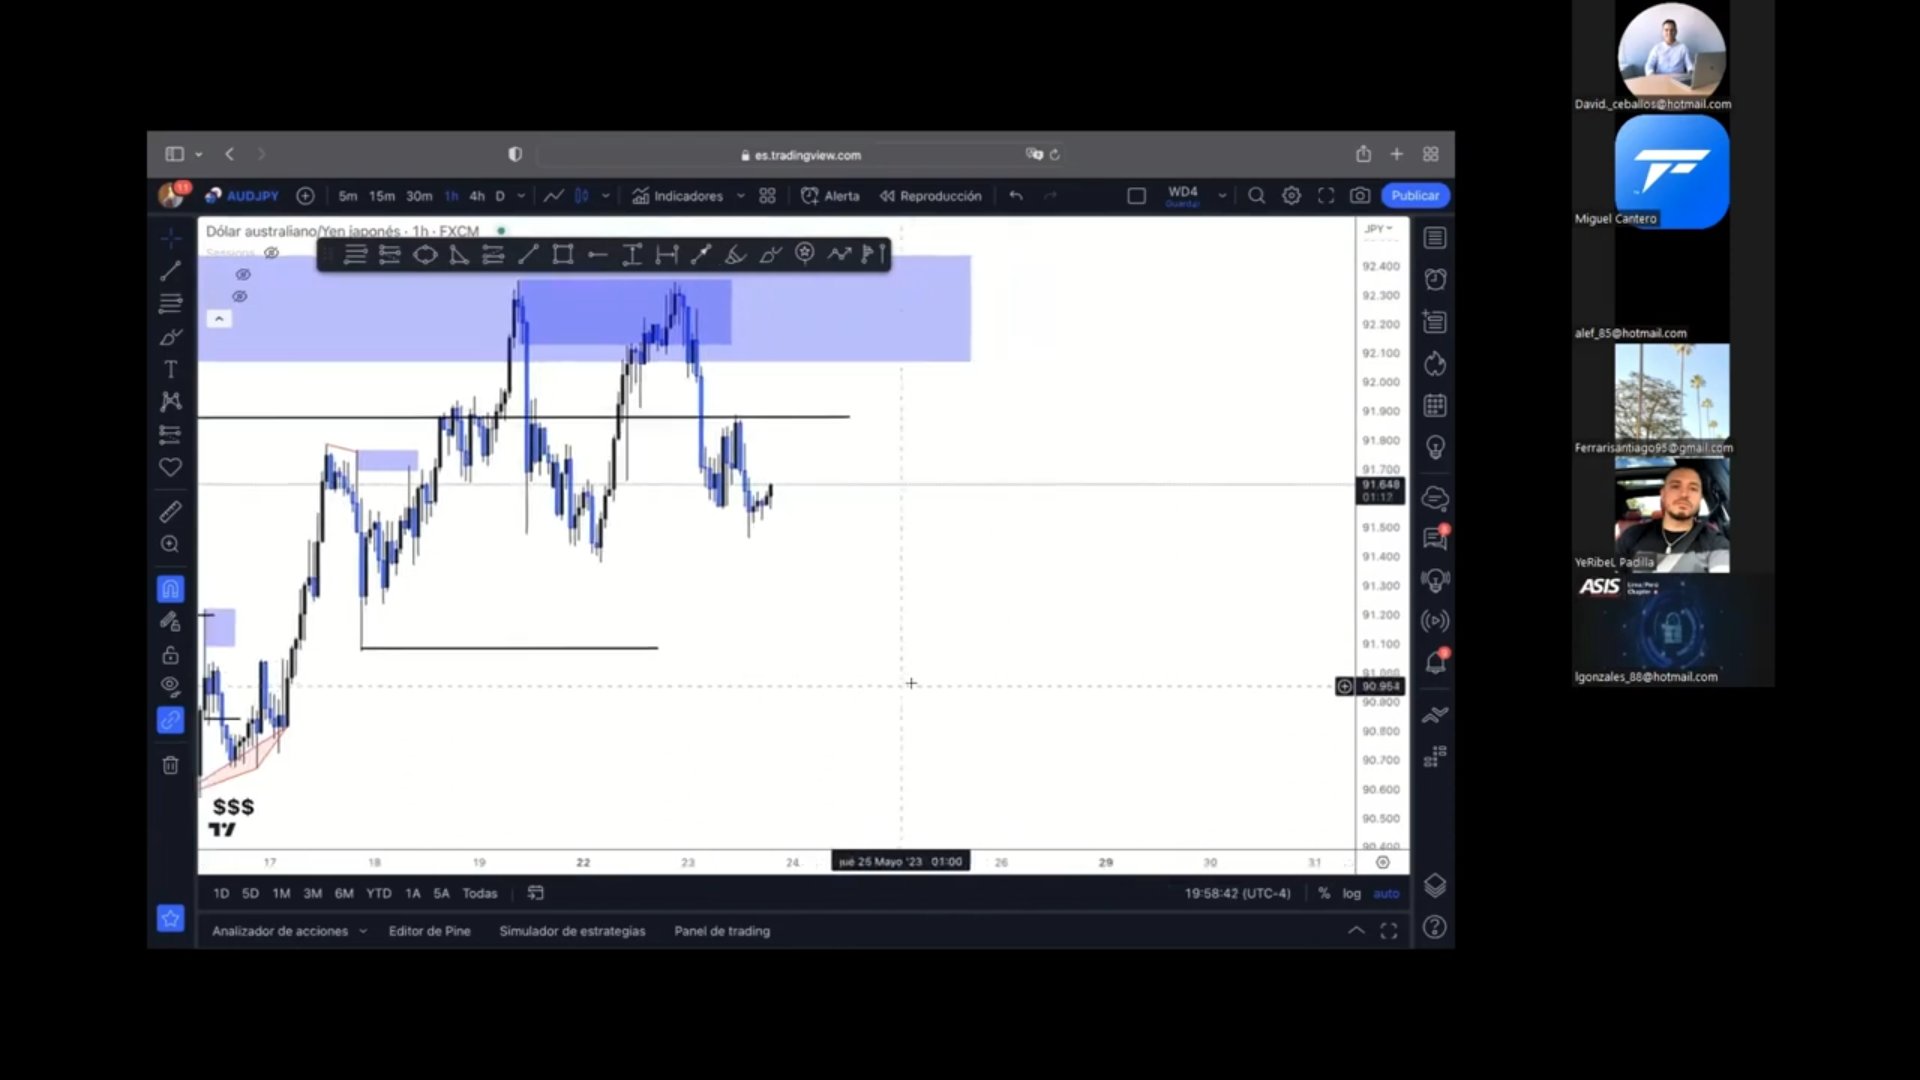Collapse the indicator legend chevron

pyautogui.click(x=219, y=319)
